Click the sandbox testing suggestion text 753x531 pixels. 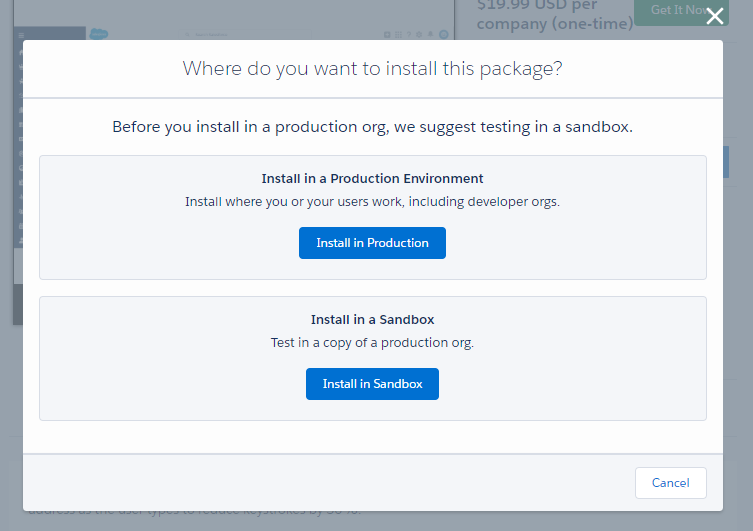372,127
